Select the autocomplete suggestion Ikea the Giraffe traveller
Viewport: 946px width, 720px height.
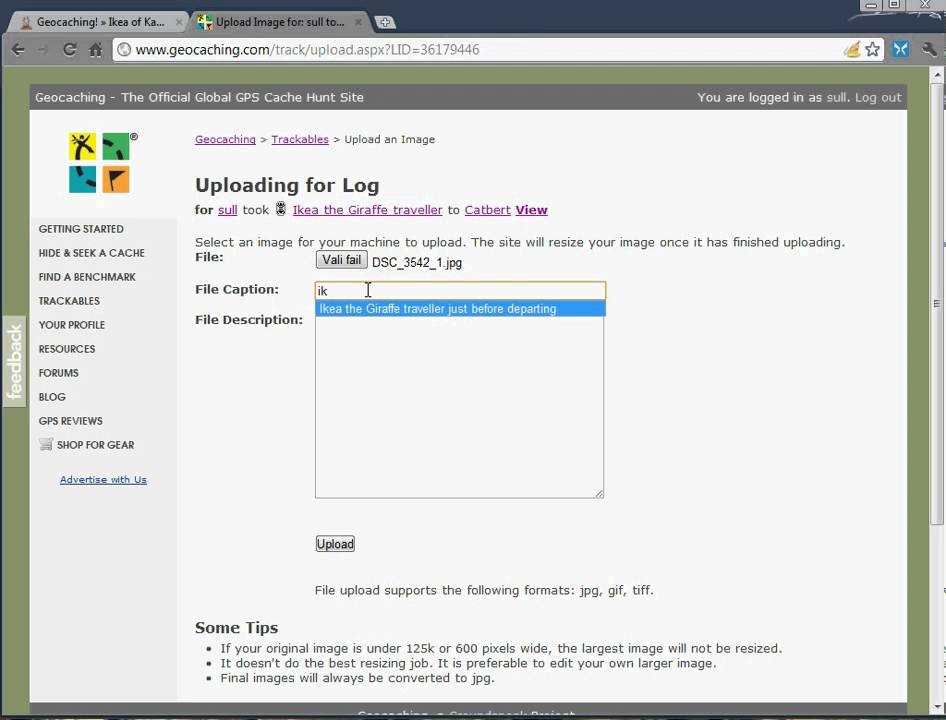click(x=460, y=308)
